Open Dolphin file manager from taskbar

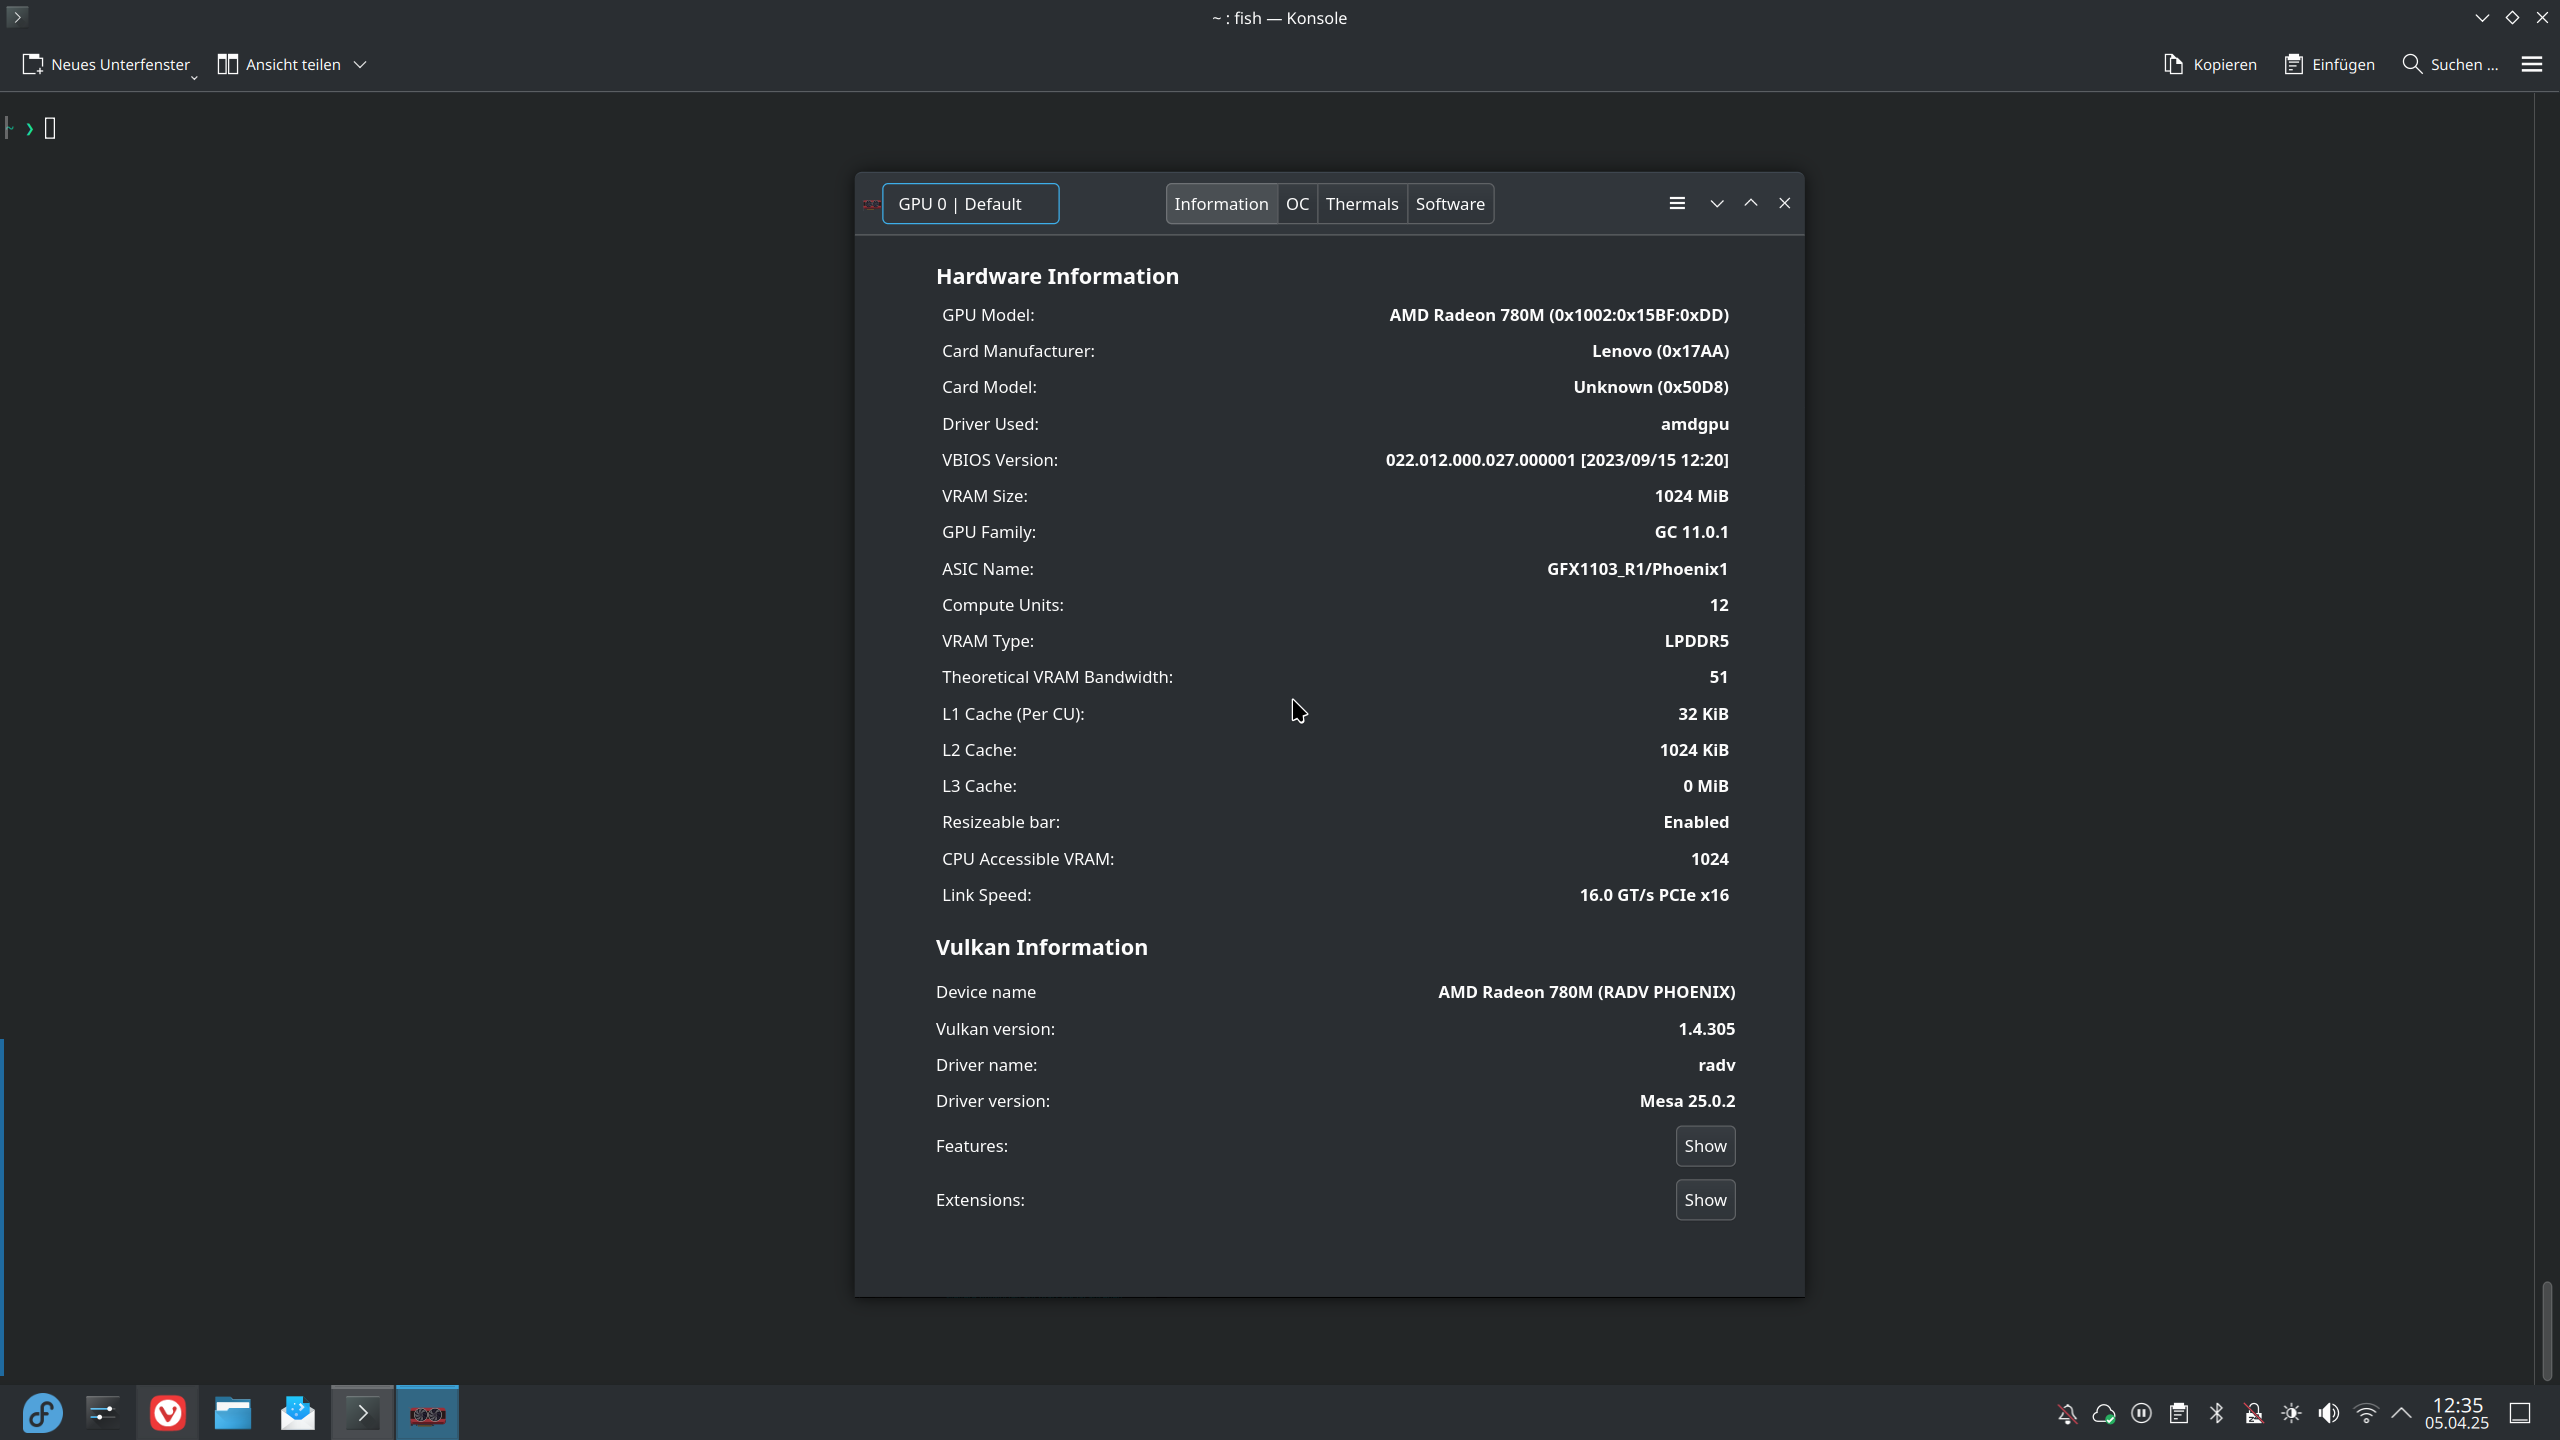pyautogui.click(x=232, y=1412)
